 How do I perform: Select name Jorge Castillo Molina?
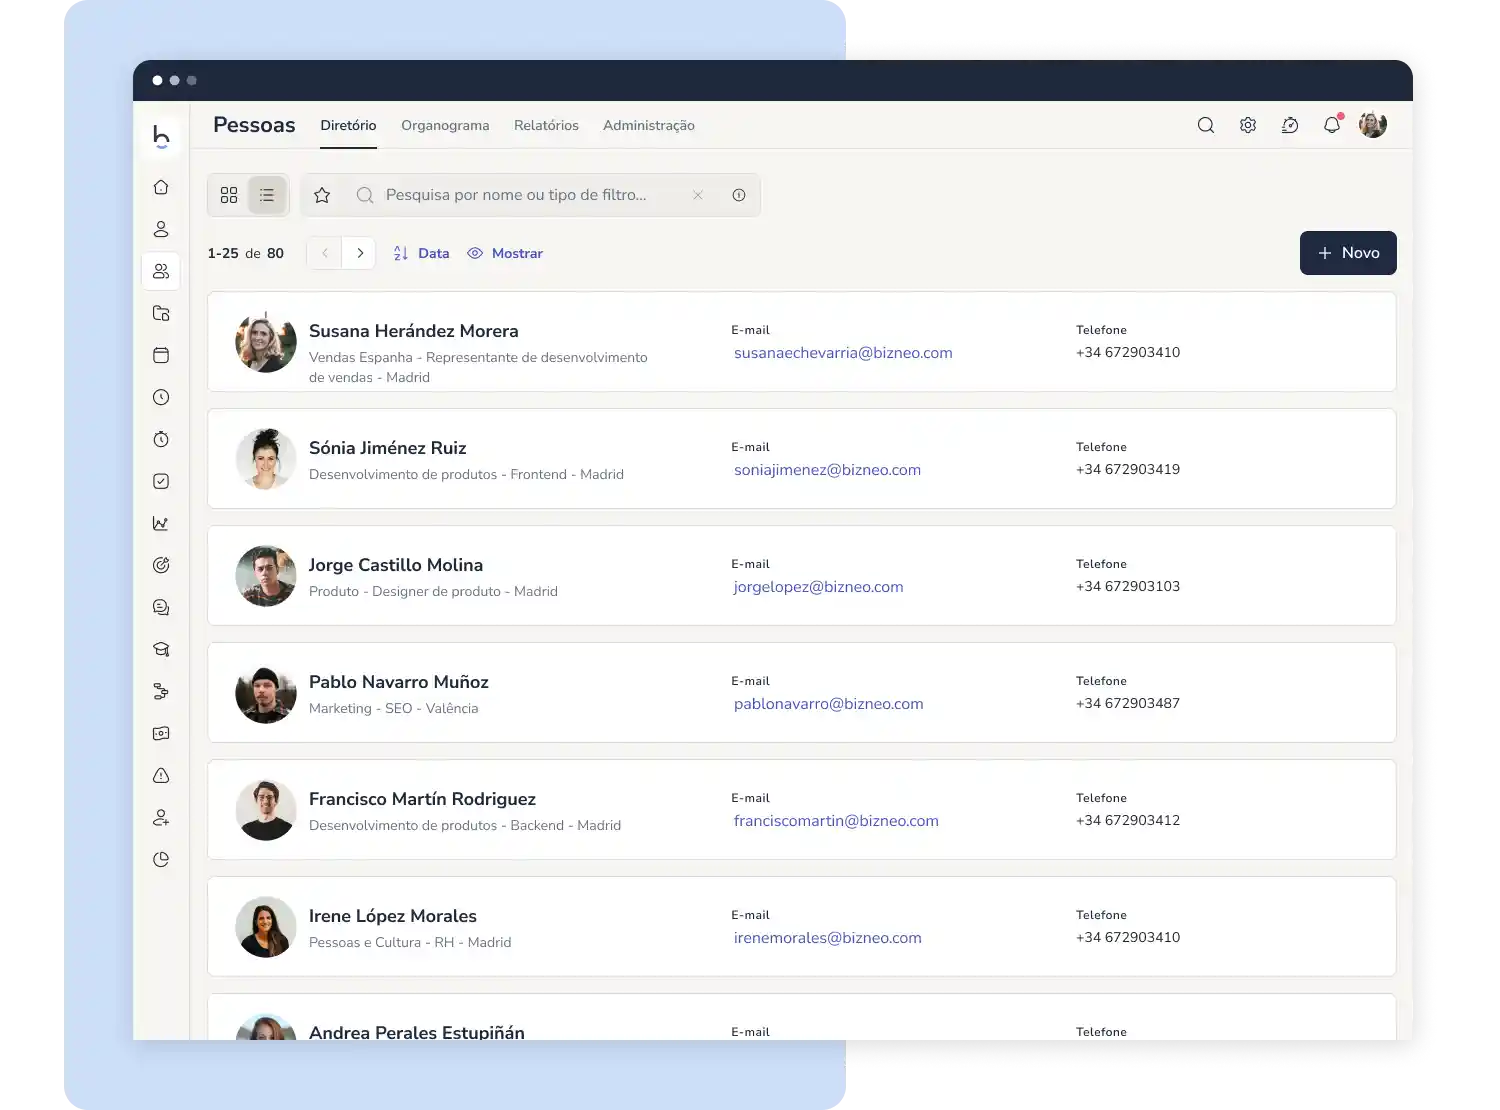tap(395, 565)
